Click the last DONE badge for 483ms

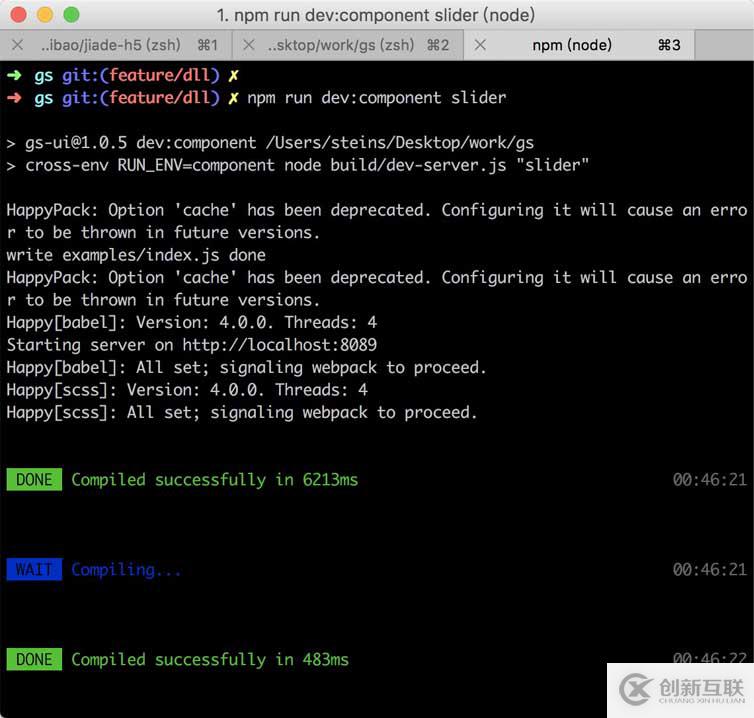[34, 659]
